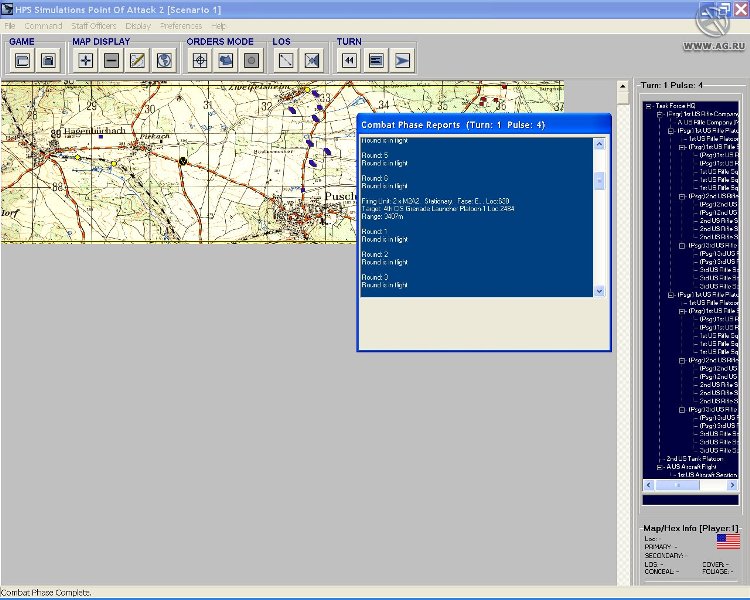Click the line-of-sight diagonal line icon
The image size is (750, 600).
click(286, 60)
